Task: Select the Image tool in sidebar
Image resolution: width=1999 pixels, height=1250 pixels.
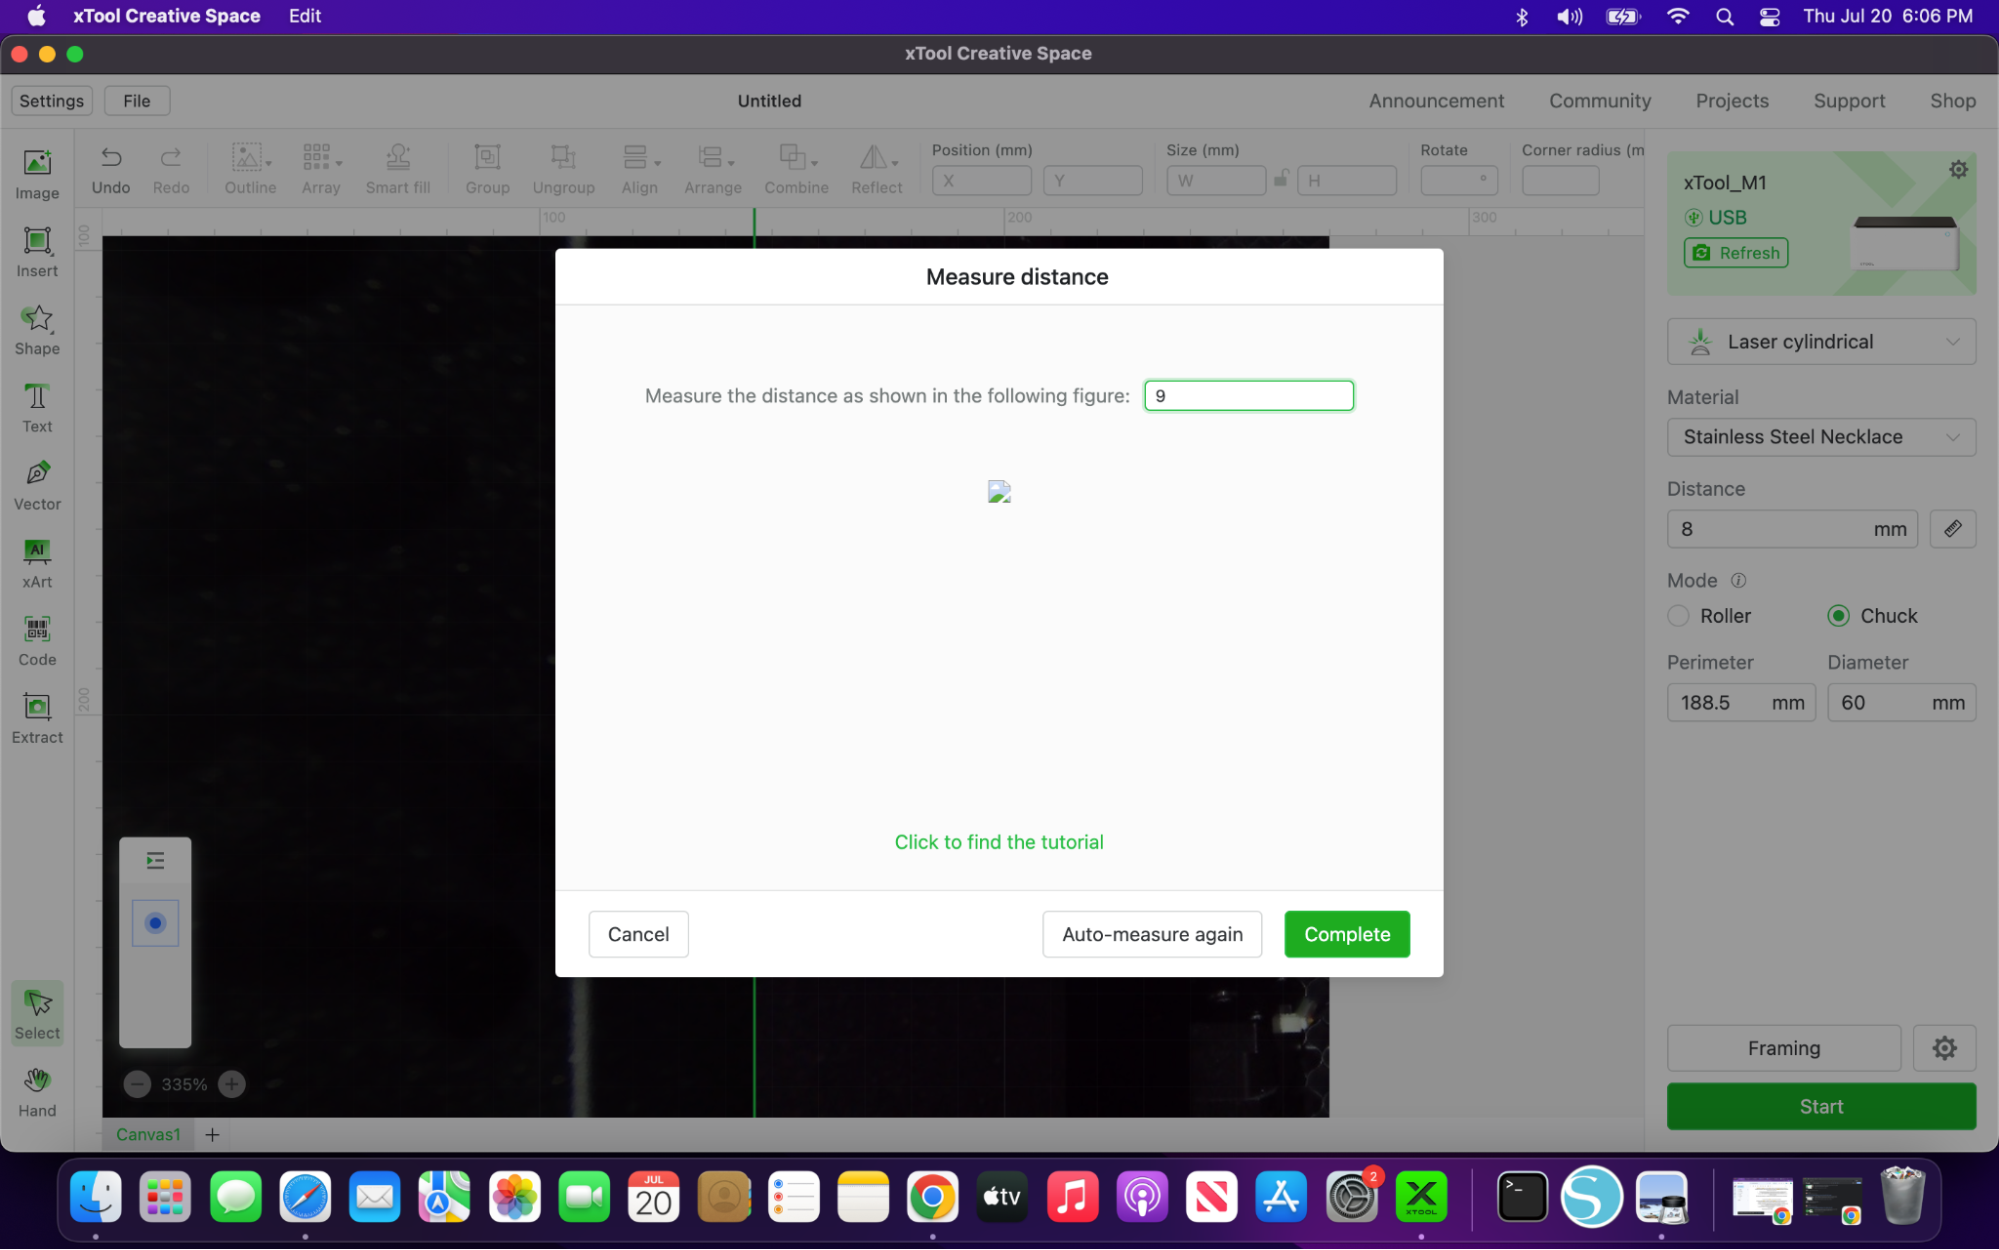Action: (x=37, y=174)
